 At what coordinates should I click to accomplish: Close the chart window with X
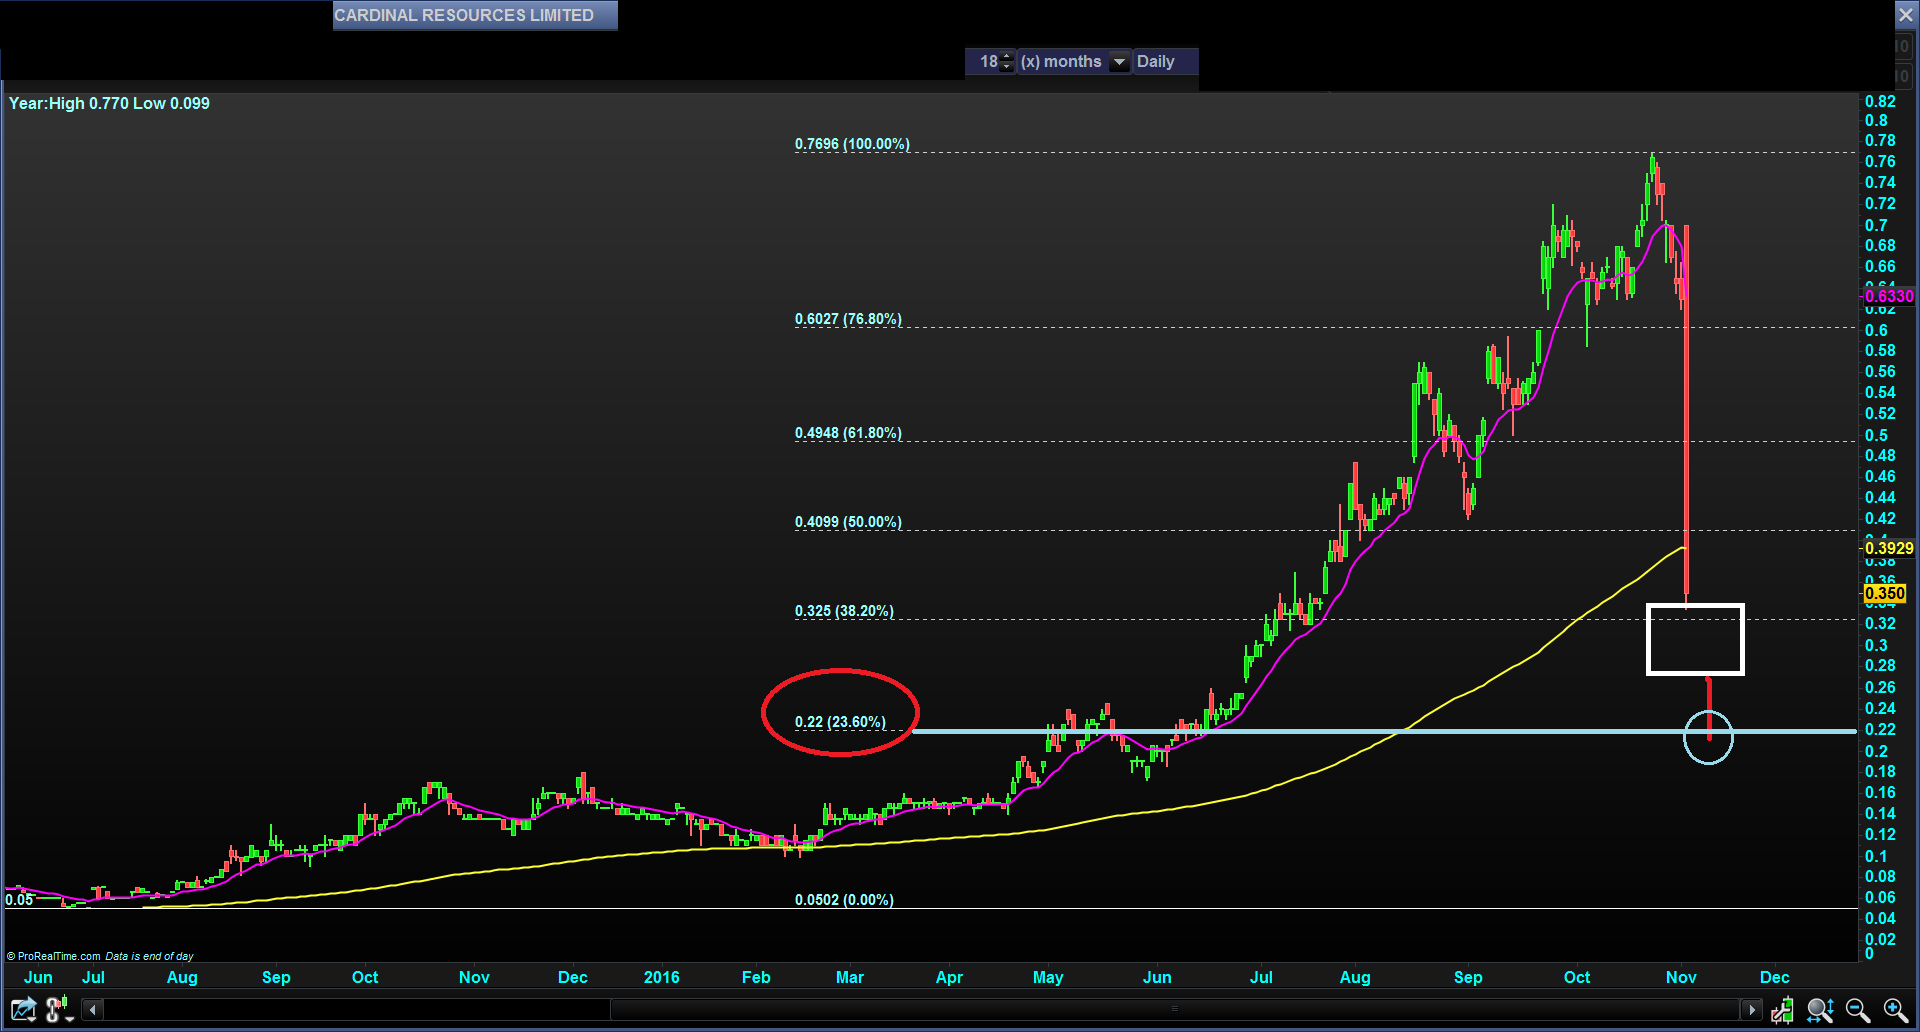tap(1906, 15)
